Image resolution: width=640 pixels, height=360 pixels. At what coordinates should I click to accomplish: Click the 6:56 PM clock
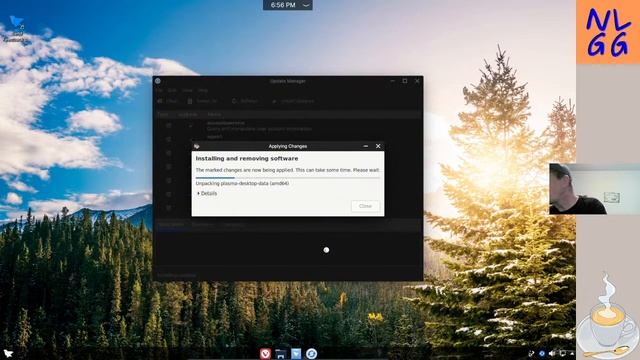click(283, 5)
